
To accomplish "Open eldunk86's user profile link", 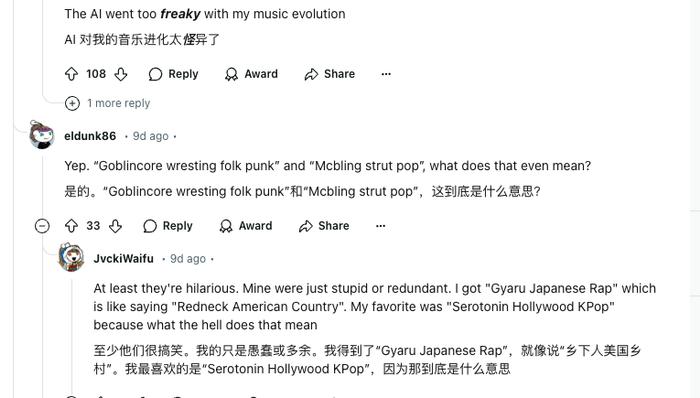I will (x=90, y=136).
